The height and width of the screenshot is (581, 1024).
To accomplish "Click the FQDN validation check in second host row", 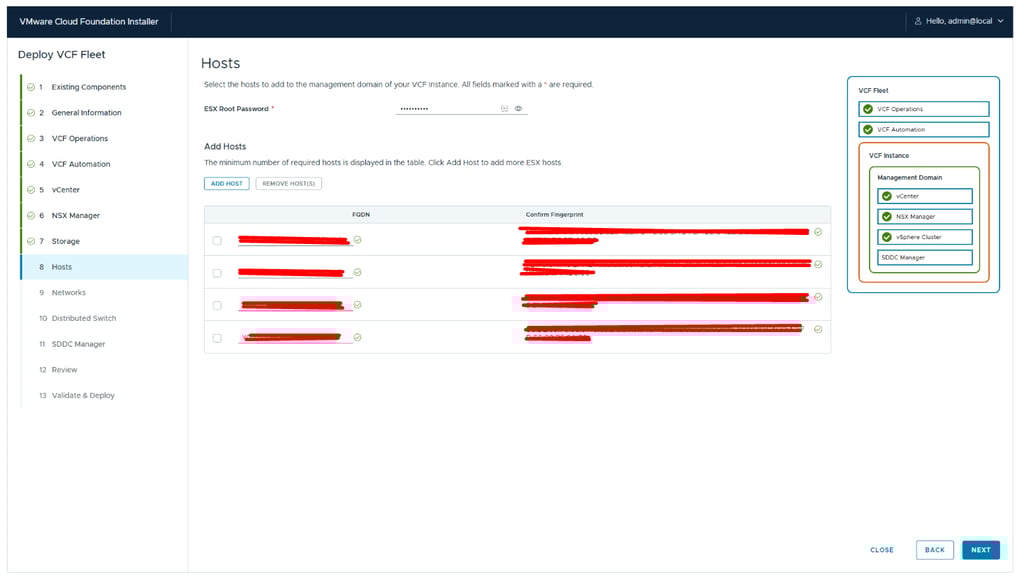I will pos(358,273).
